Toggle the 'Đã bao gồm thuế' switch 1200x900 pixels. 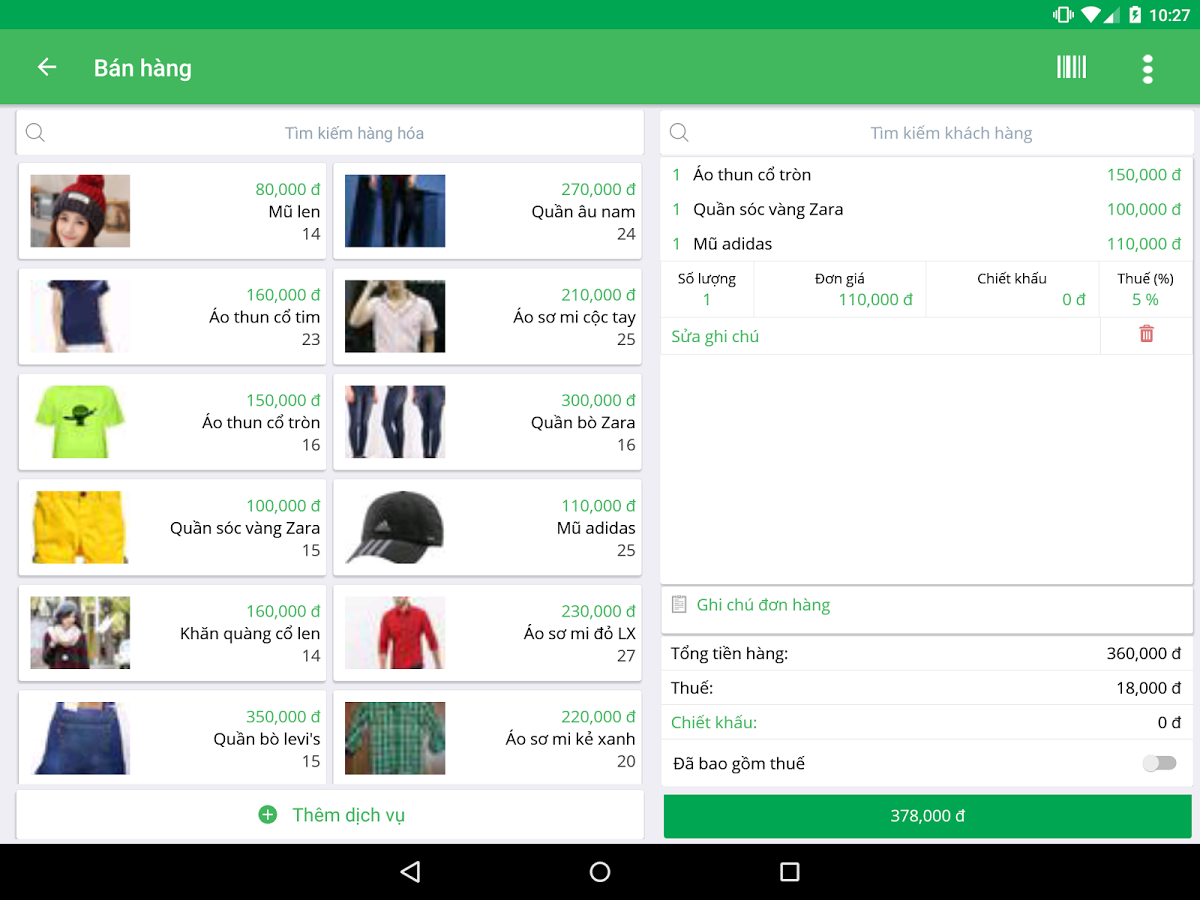(x=1159, y=763)
